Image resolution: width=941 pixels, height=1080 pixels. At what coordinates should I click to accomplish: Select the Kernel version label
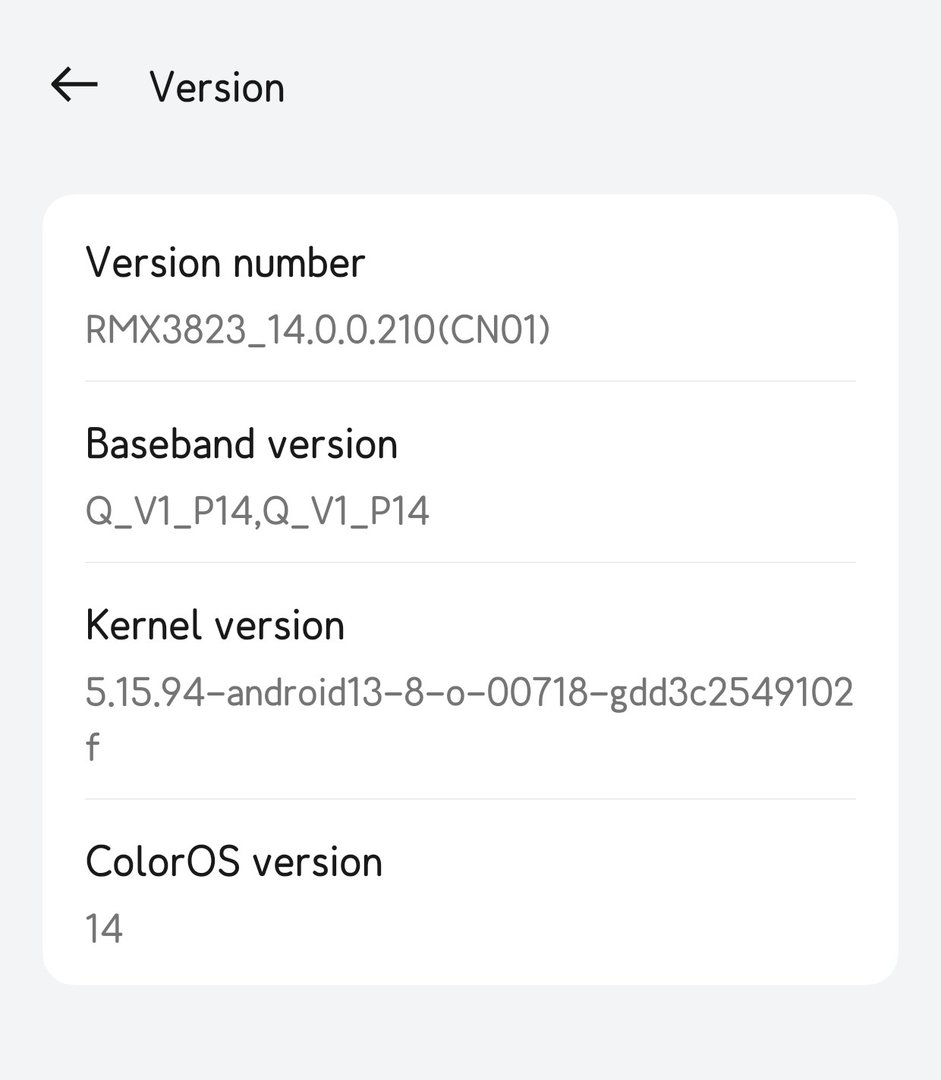coord(215,625)
